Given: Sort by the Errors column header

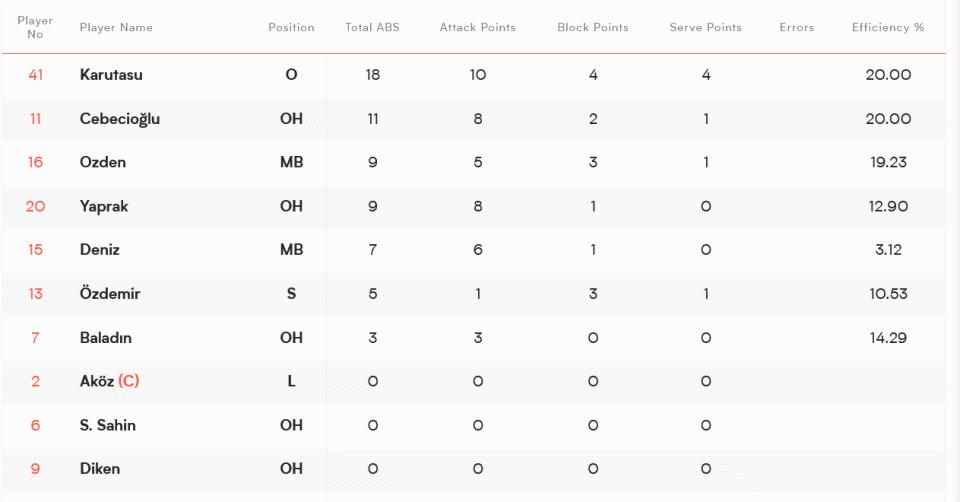Looking at the screenshot, I should (x=797, y=28).
